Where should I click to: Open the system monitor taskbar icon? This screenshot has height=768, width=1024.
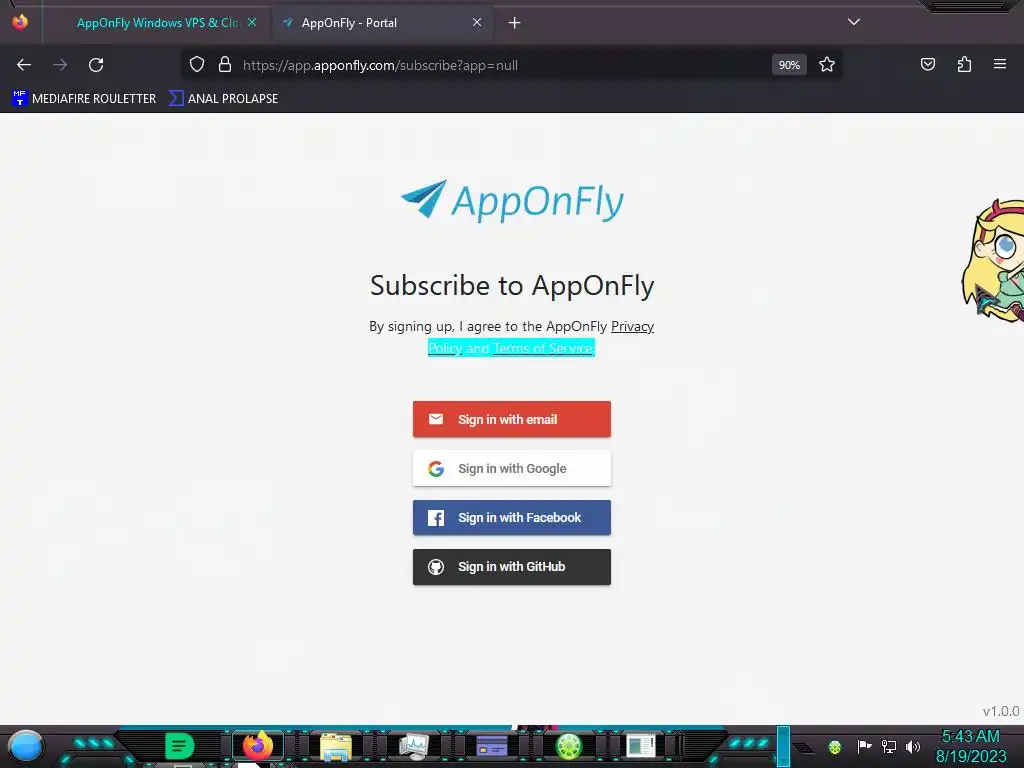coord(414,746)
